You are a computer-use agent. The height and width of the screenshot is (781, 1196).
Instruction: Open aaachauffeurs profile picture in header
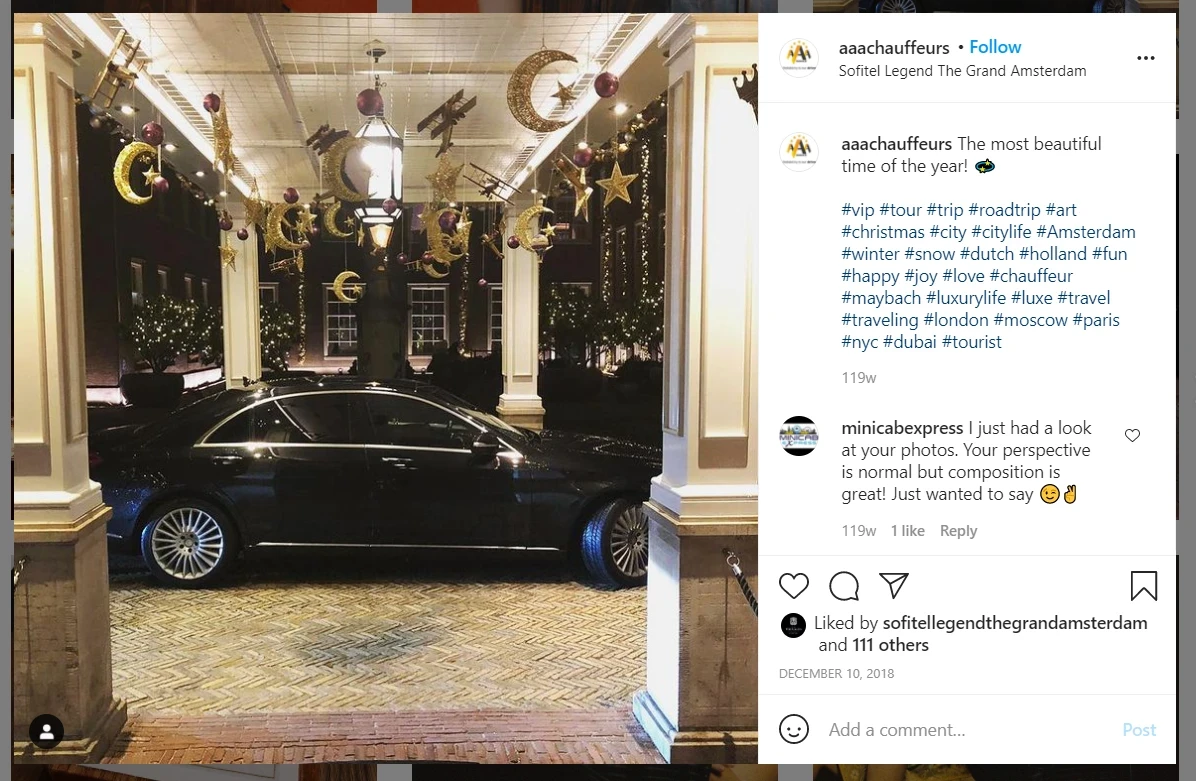[x=799, y=58]
